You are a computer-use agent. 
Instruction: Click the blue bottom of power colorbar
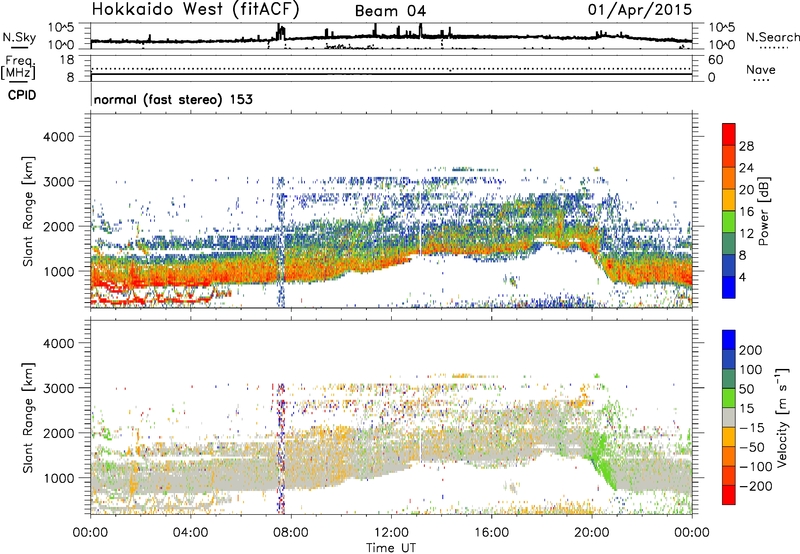pos(729,288)
